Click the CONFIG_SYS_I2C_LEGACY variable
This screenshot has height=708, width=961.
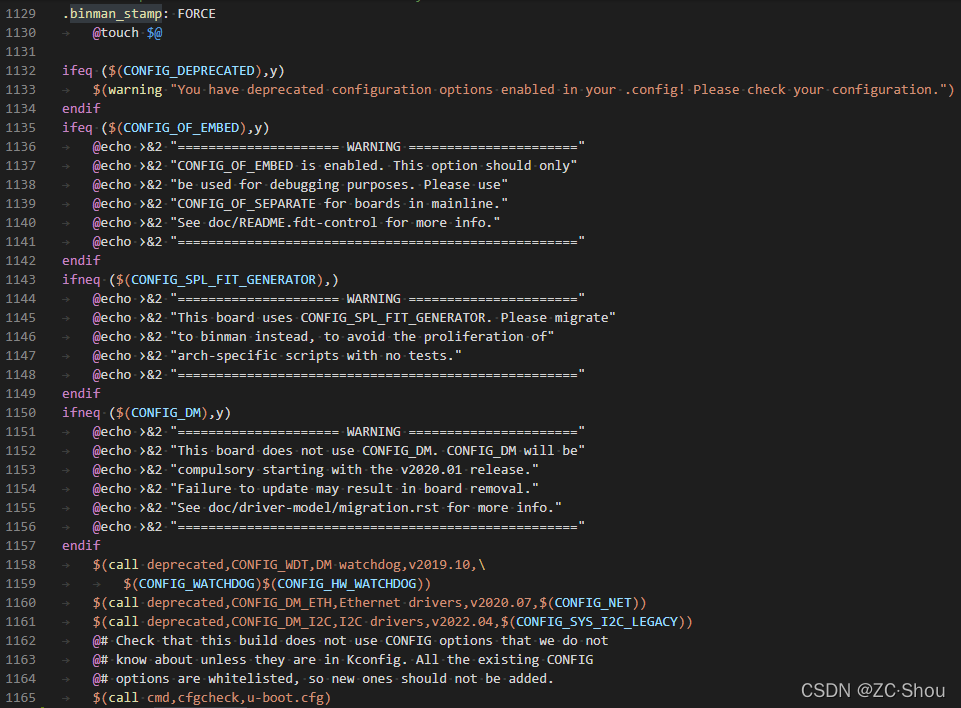click(596, 622)
